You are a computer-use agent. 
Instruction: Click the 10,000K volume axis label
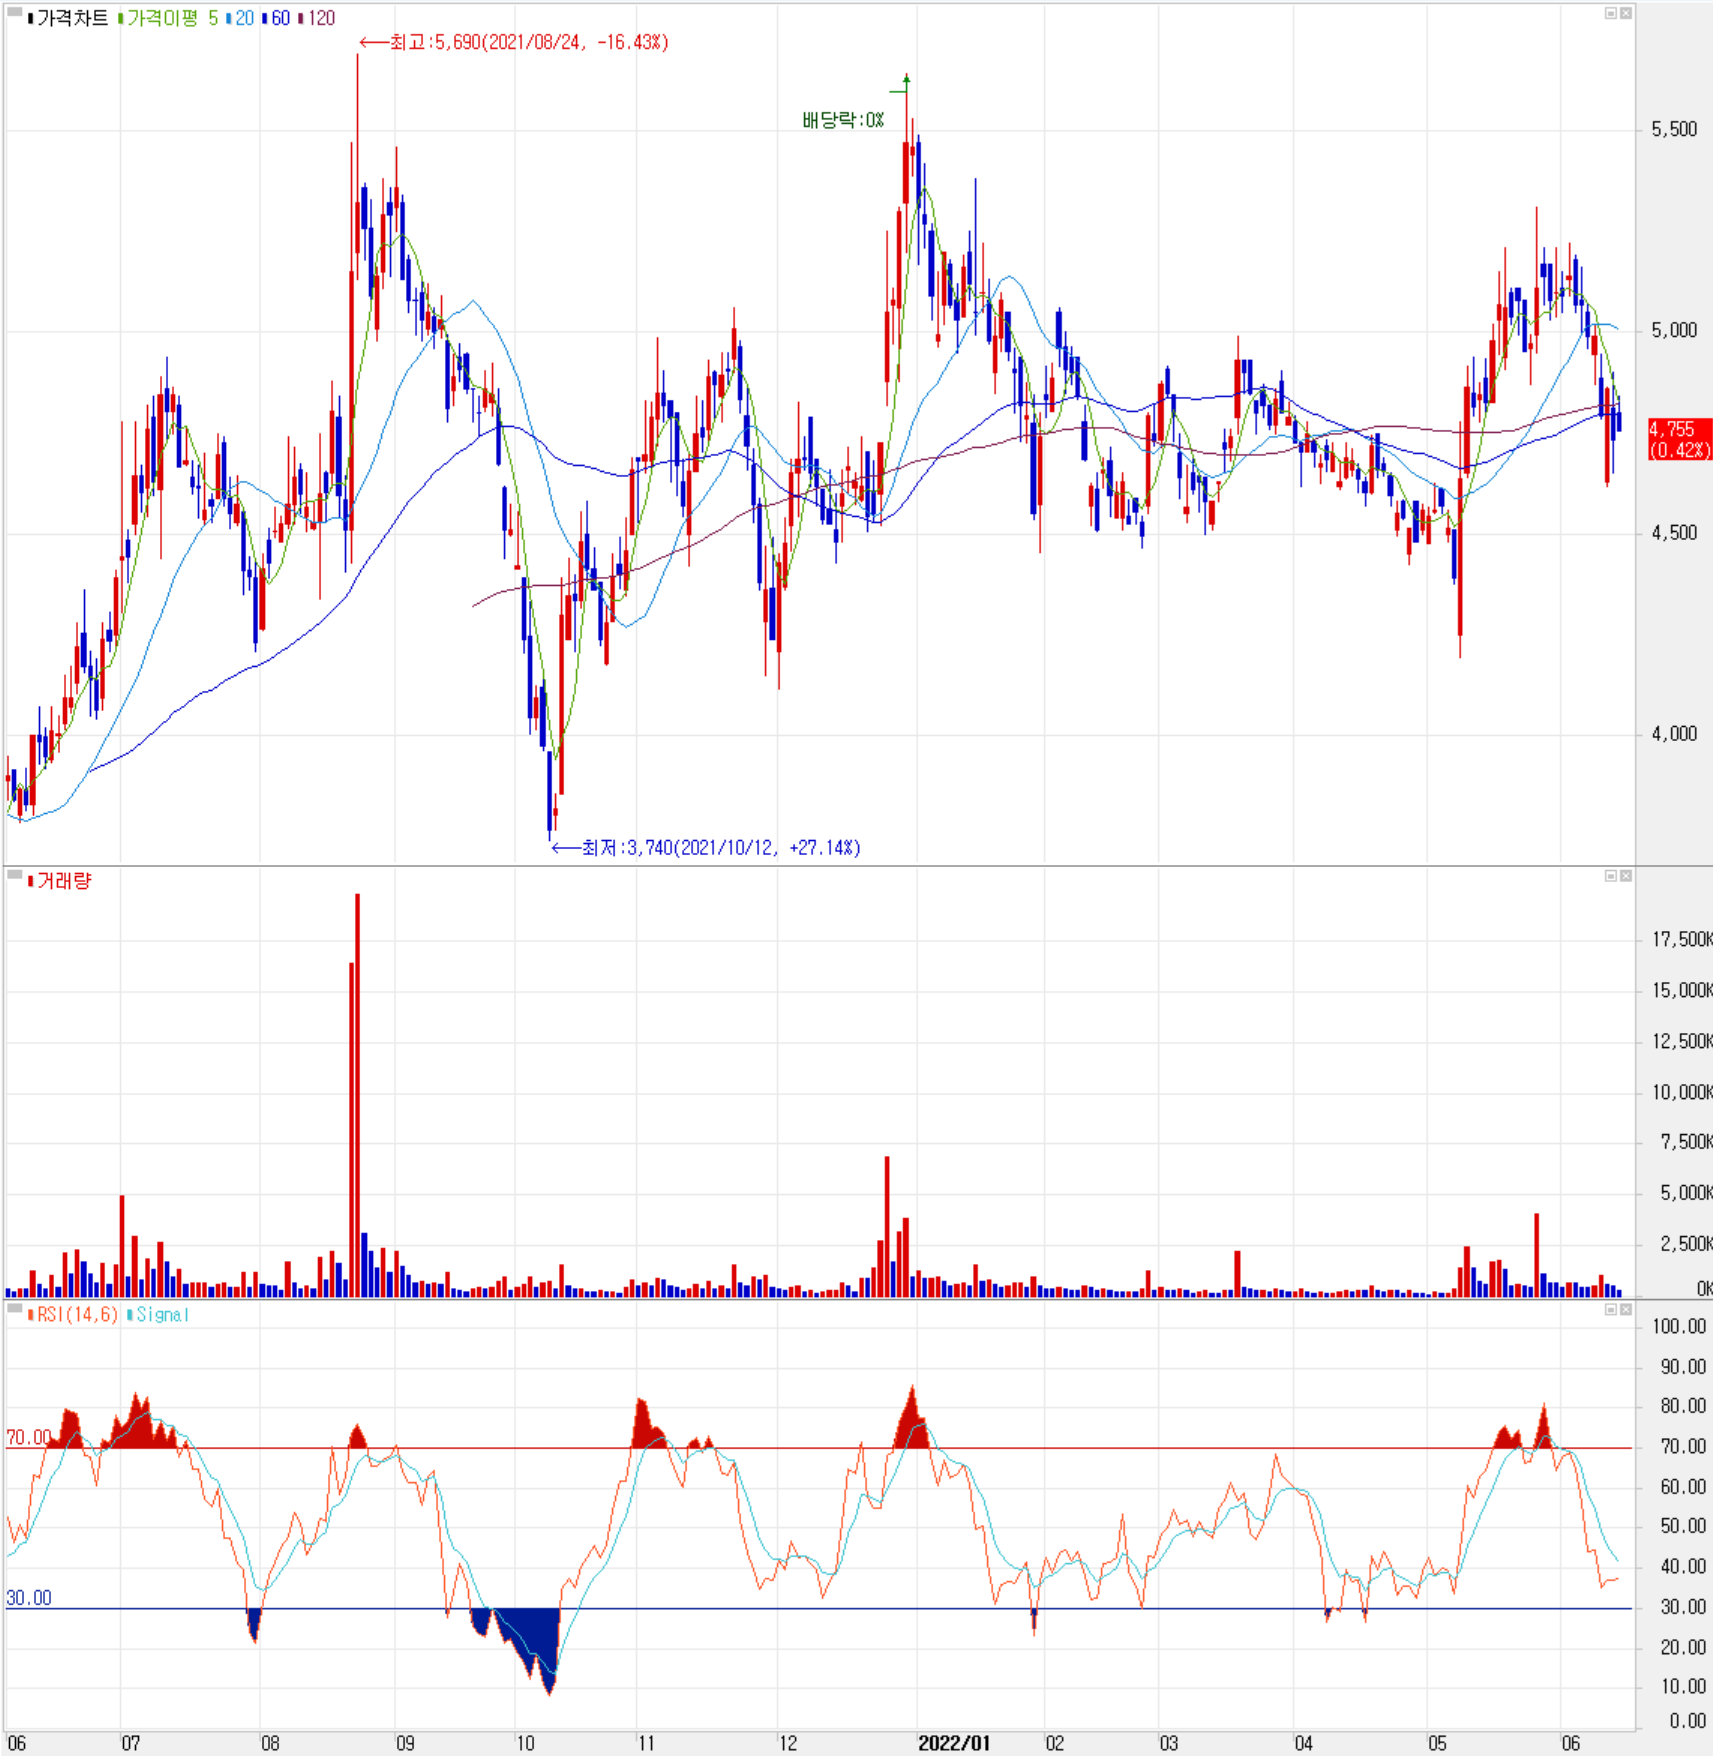coord(1682,1092)
